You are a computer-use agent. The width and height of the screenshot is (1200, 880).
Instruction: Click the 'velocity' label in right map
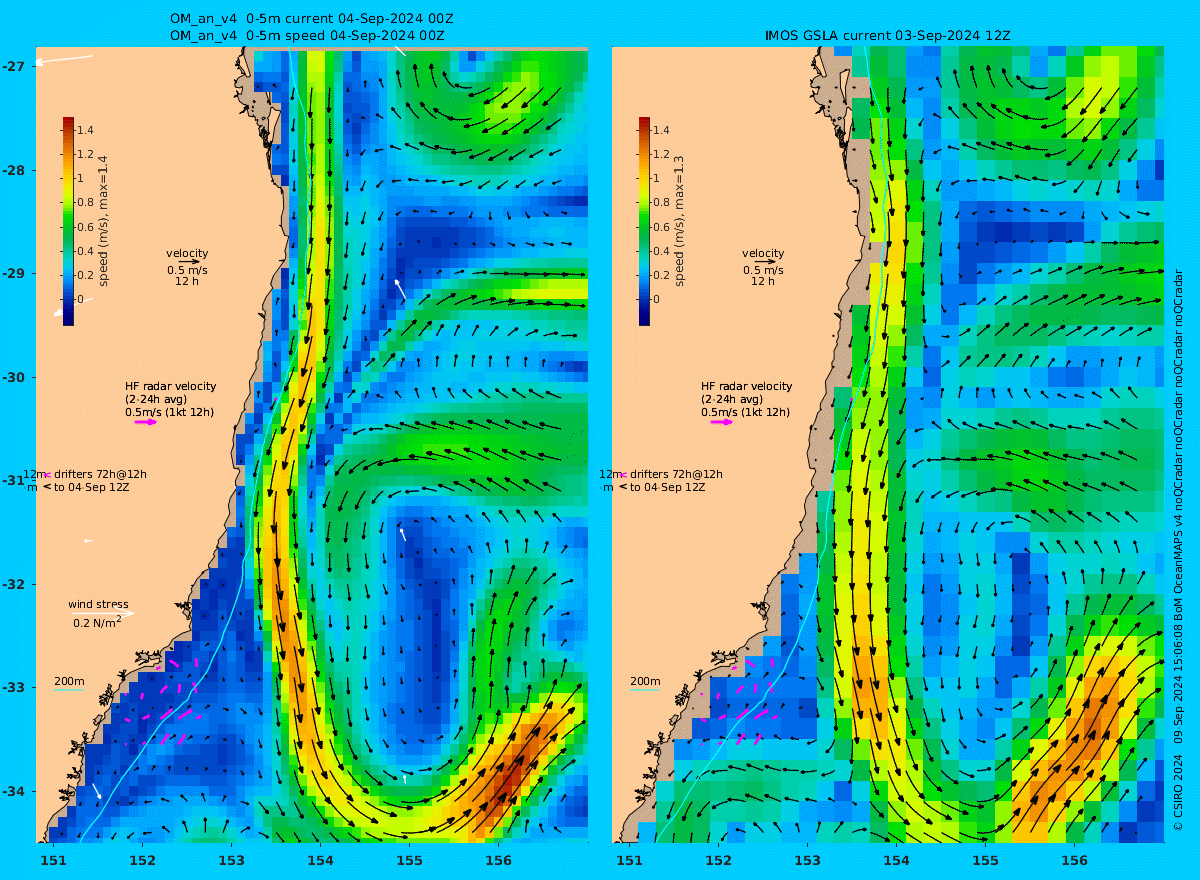pos(763,253)
